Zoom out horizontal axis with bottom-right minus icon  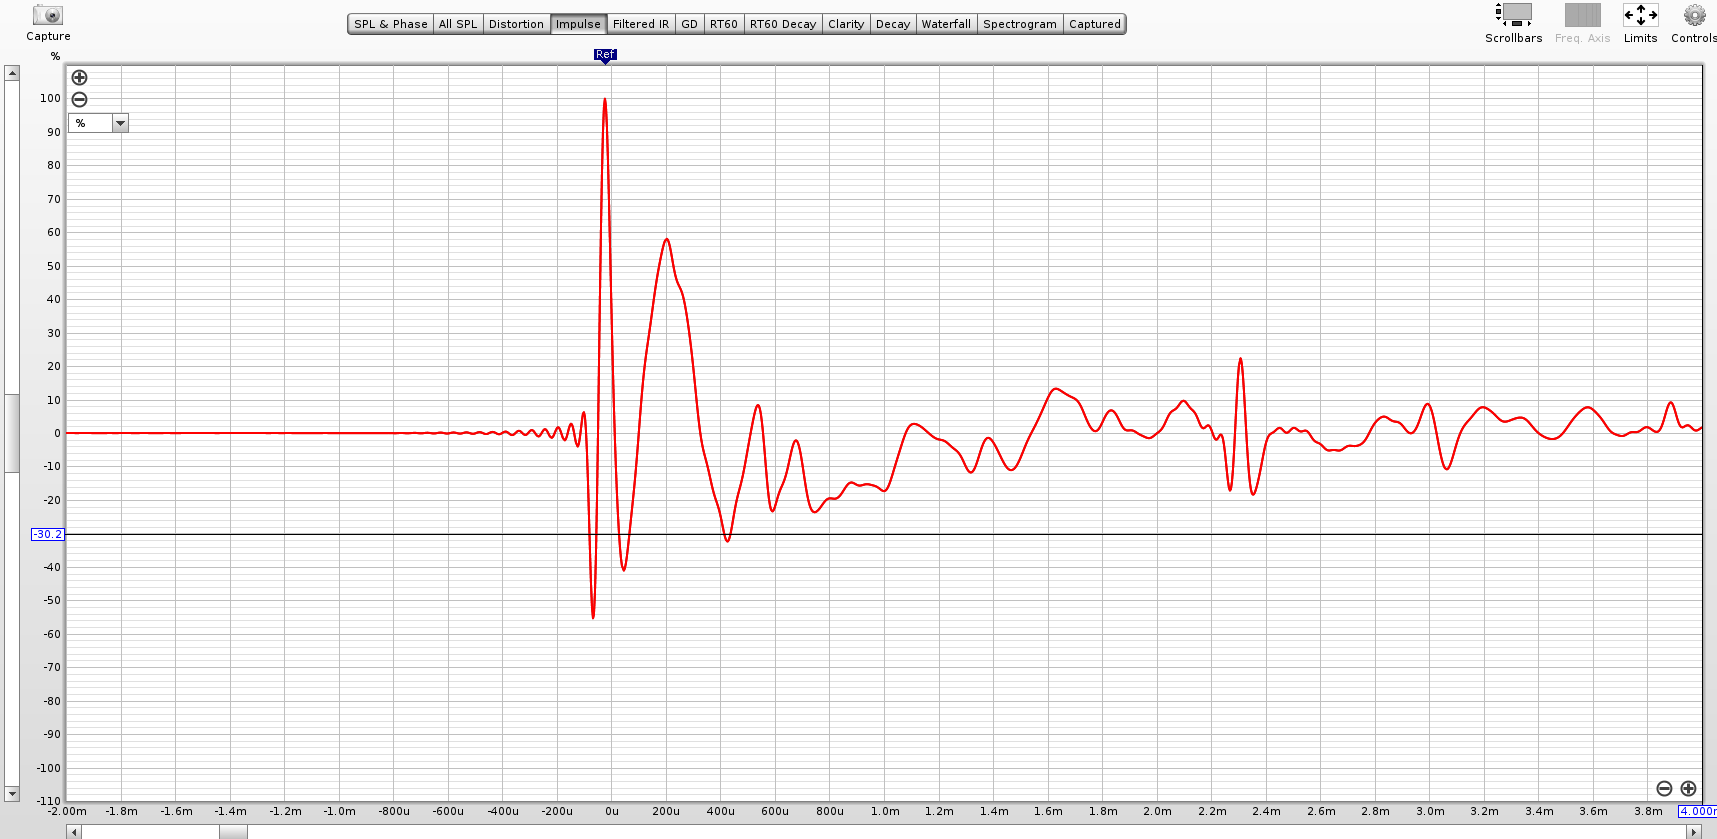[1664, 788]
